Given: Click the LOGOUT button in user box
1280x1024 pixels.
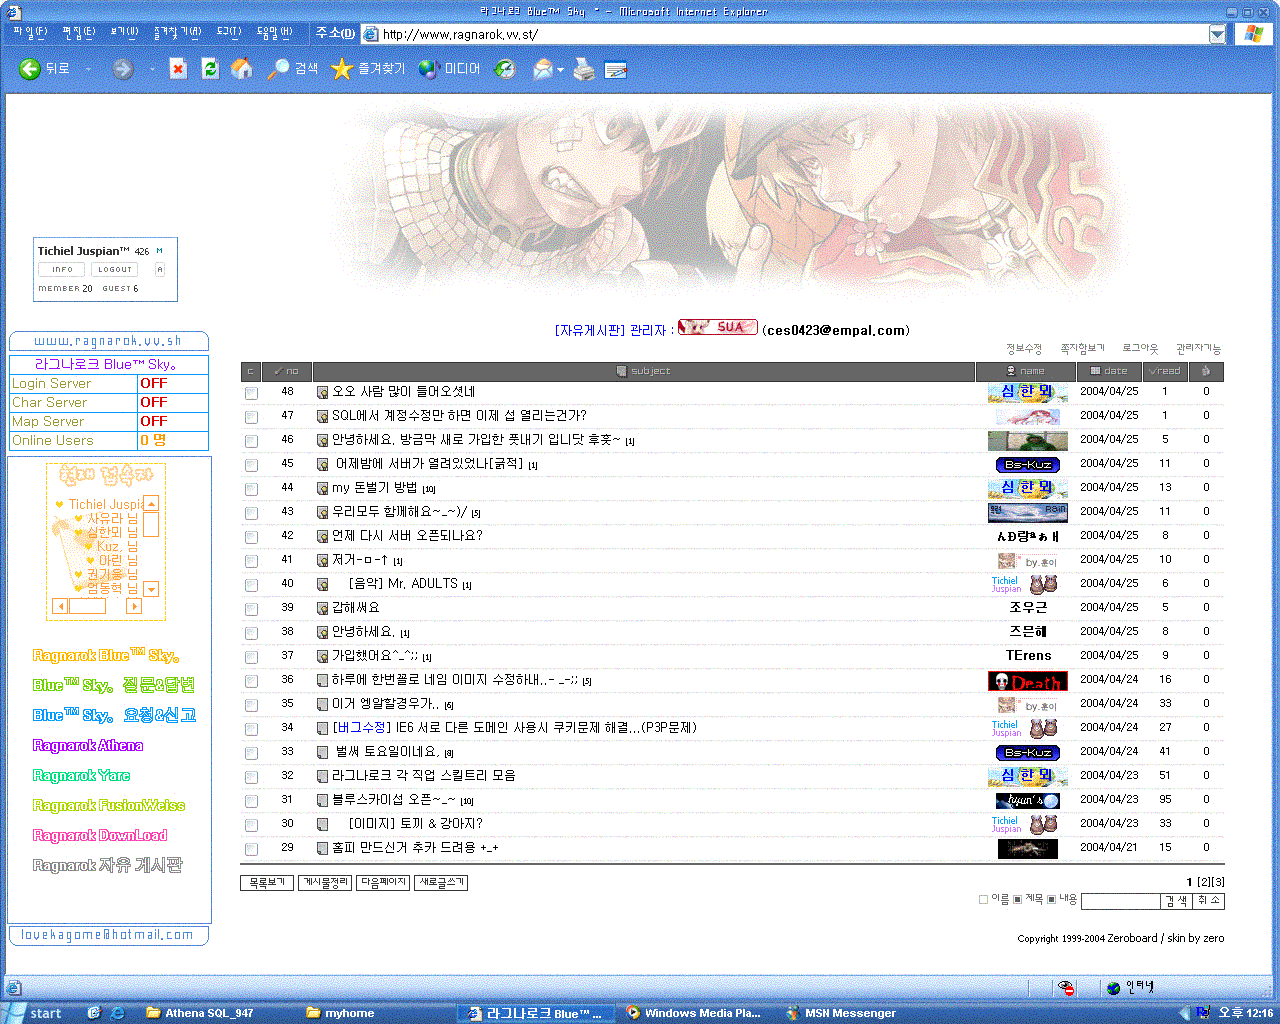Looking at the screenshot, I should 114,270.
